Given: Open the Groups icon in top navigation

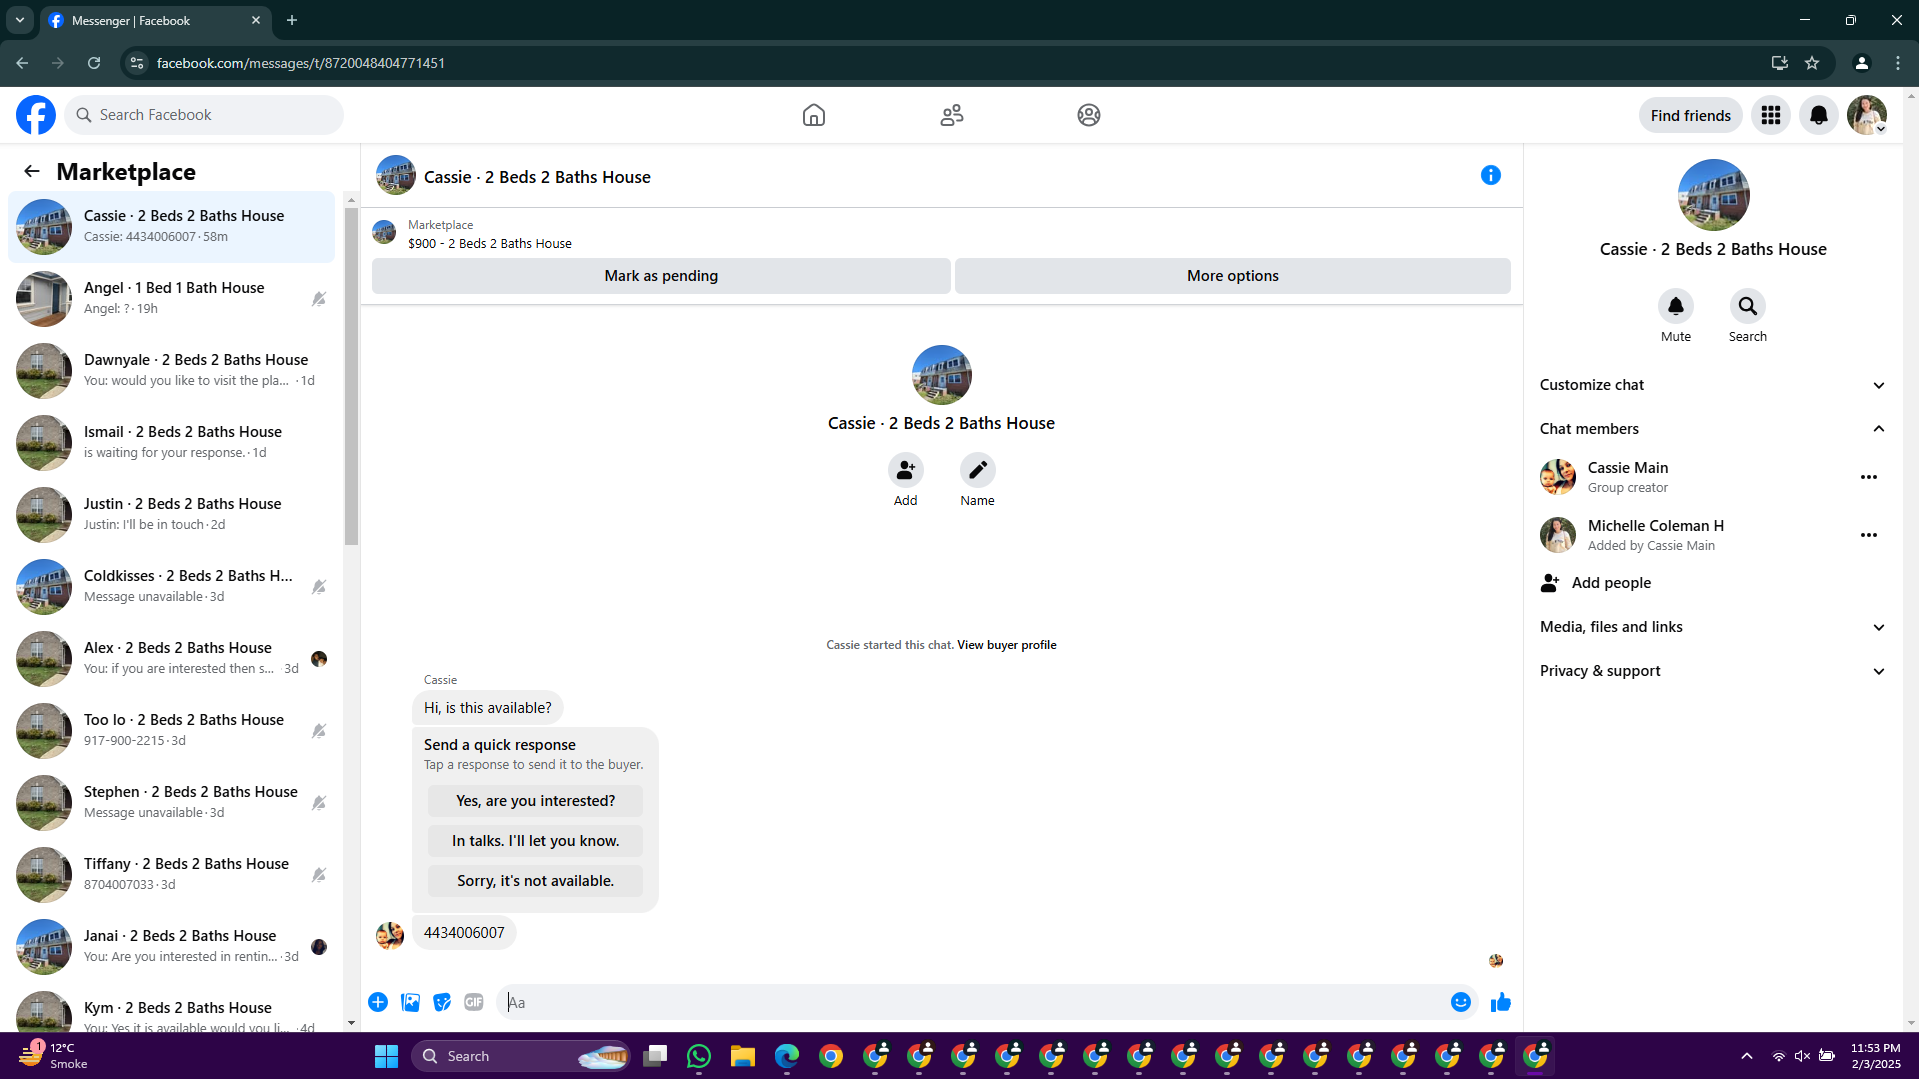Looking at the screenshot, I should coord(1089,115).
